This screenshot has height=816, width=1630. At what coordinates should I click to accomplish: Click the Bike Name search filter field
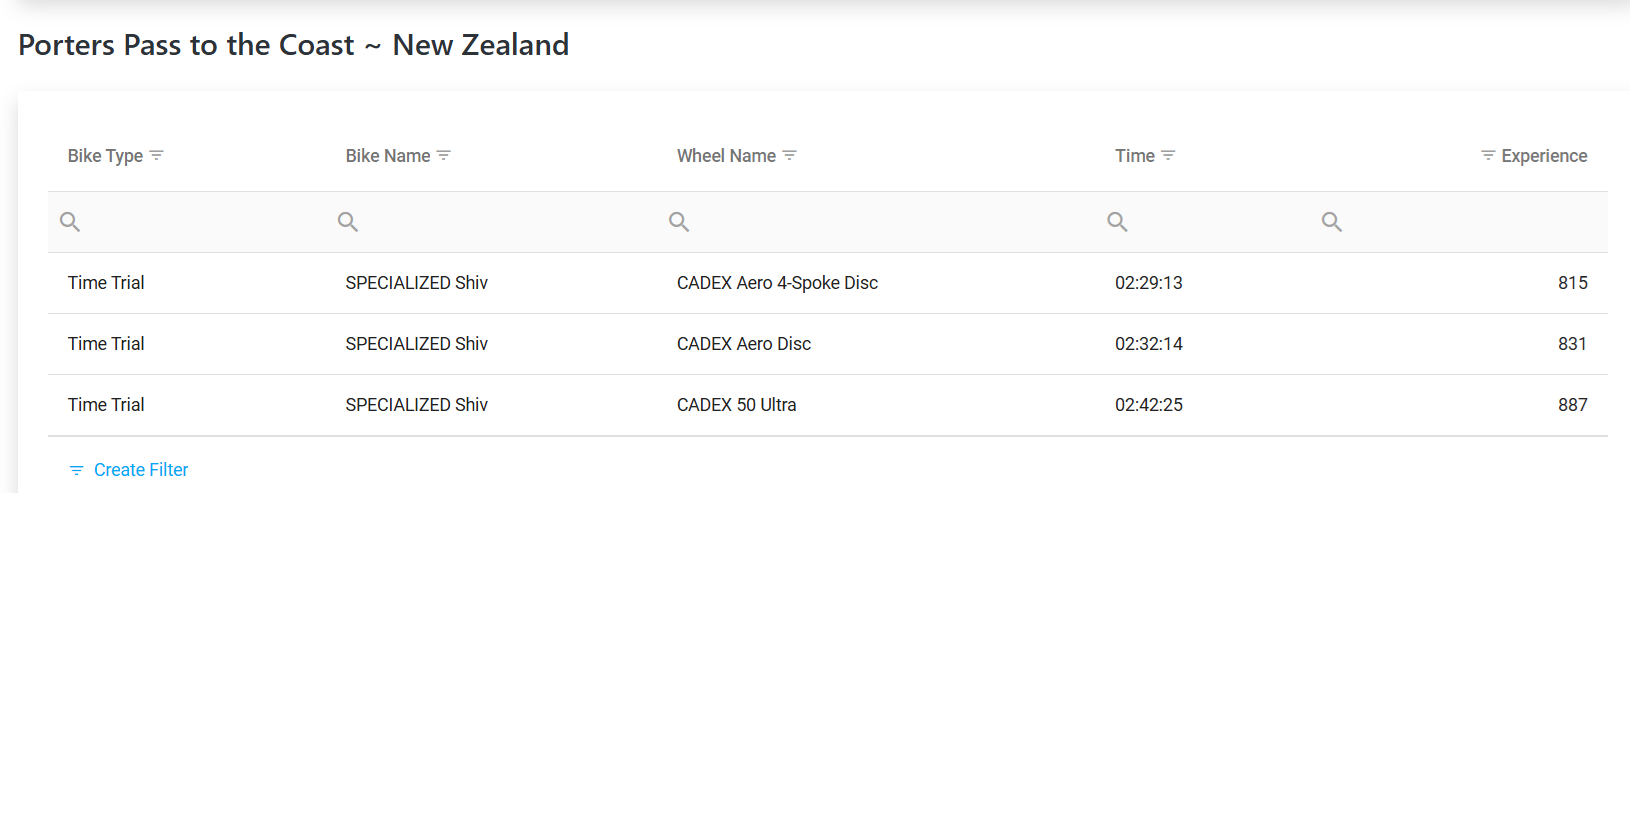500,222
